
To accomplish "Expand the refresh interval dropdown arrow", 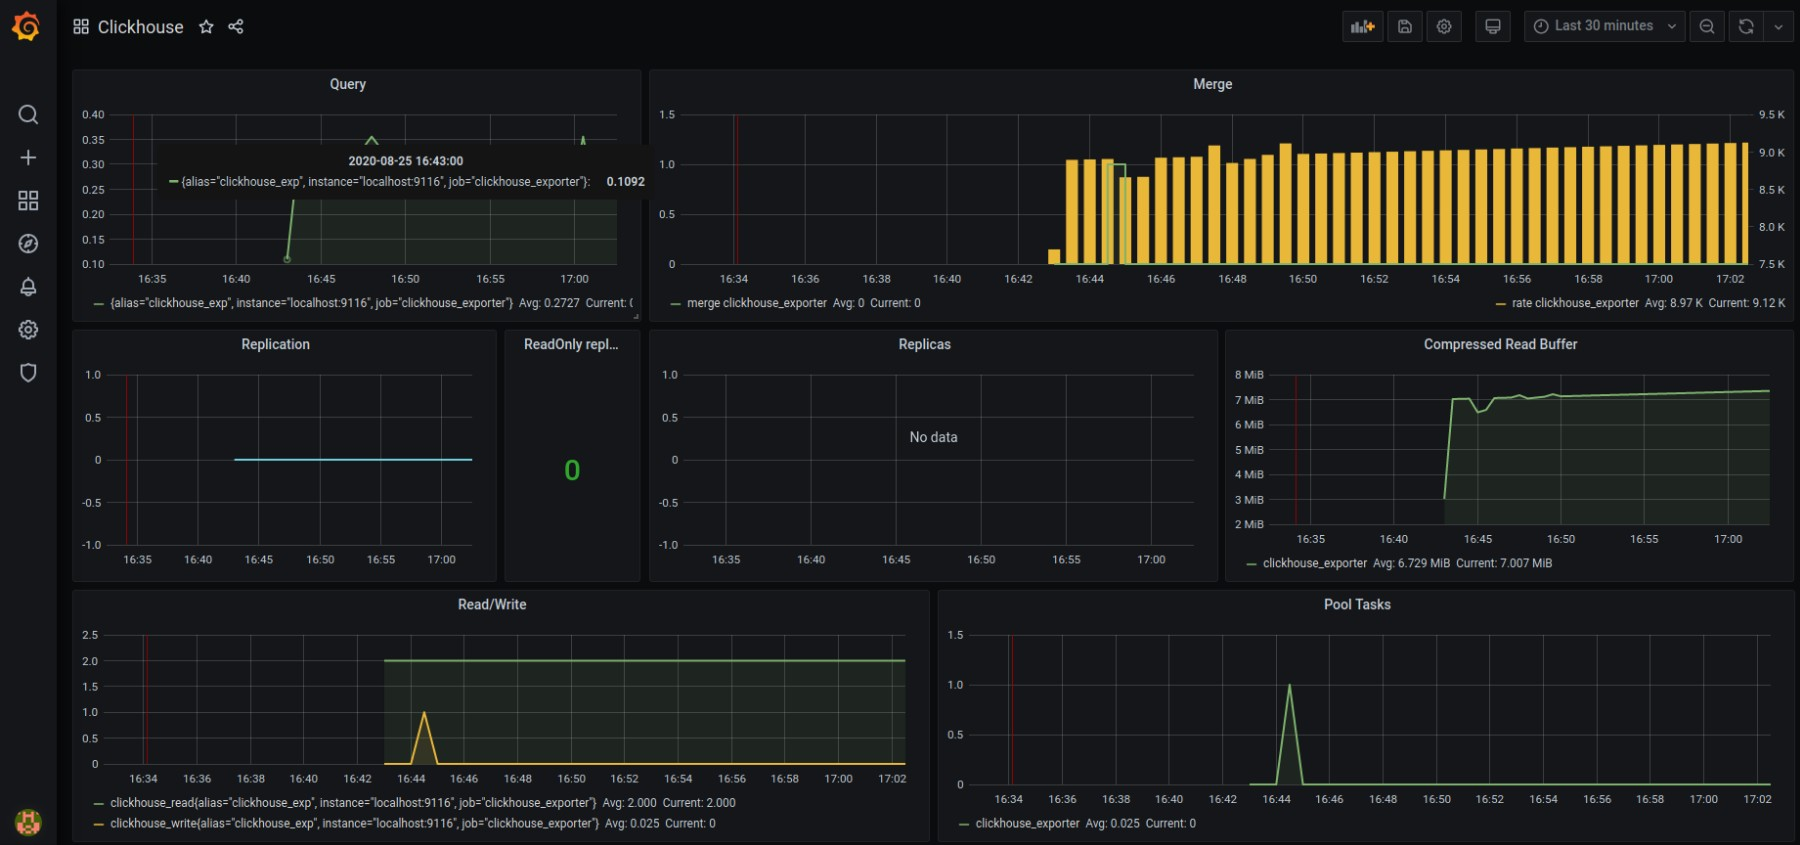I will click(1778, 27).
